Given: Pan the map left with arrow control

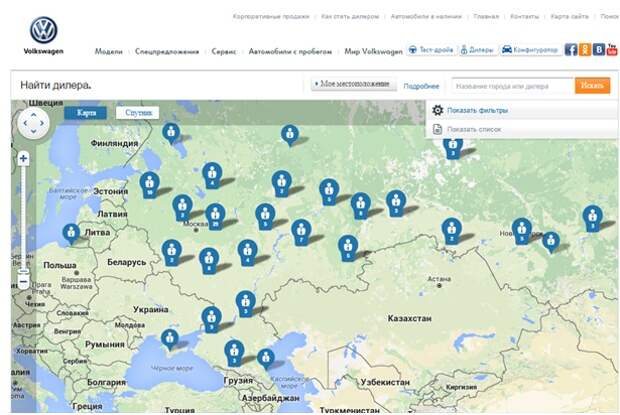Looking at the screenshot, I should (25, 123).
